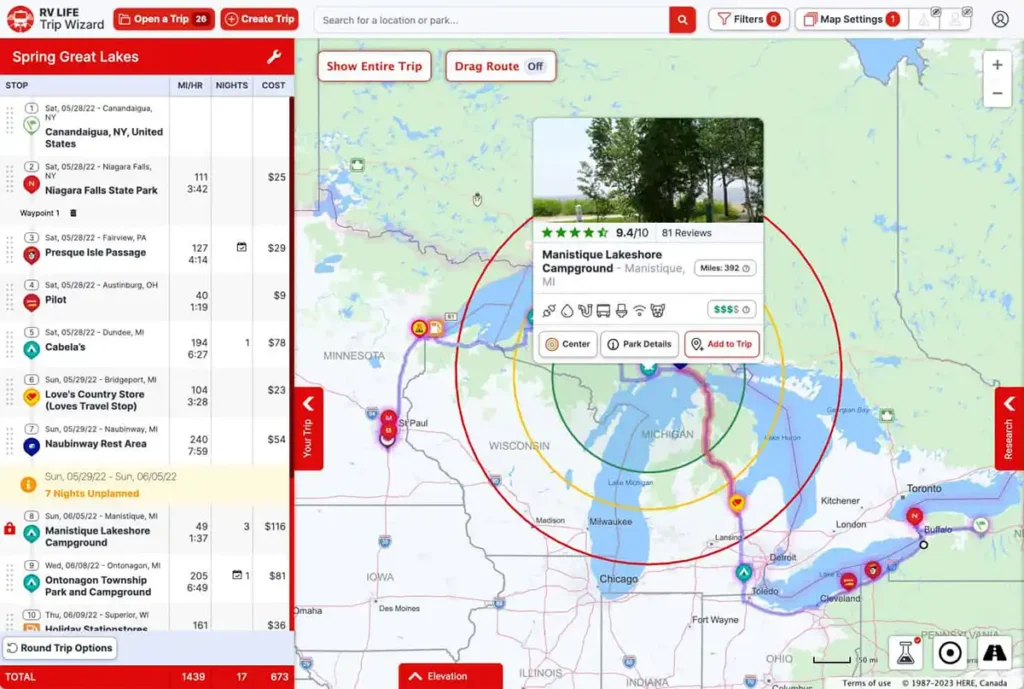
Task: Open the campground photo thumbnail
Action: (648, 169)
